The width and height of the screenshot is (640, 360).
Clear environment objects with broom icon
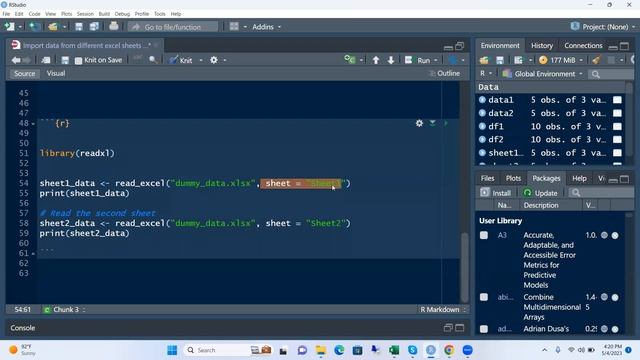tap(596, 60)
